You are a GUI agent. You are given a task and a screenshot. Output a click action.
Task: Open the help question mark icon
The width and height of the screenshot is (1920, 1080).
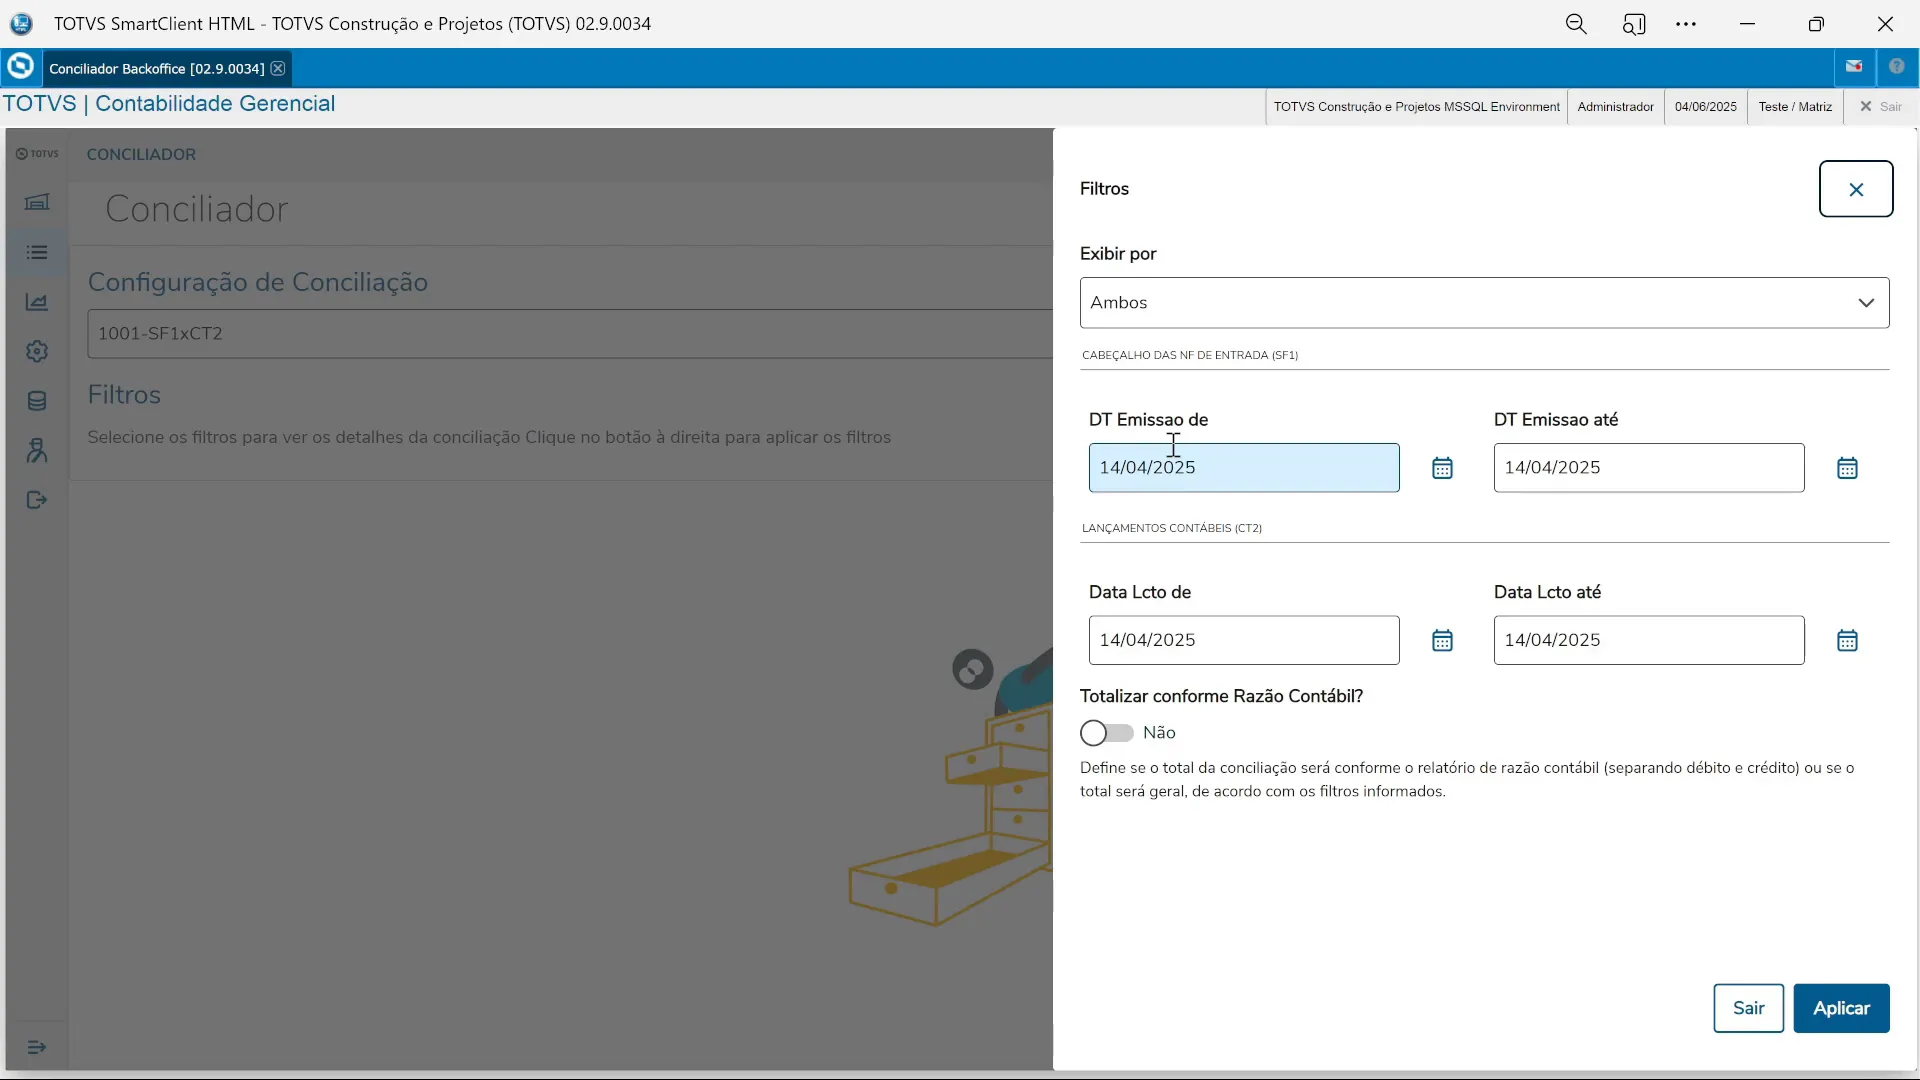tap(1898, 67)
